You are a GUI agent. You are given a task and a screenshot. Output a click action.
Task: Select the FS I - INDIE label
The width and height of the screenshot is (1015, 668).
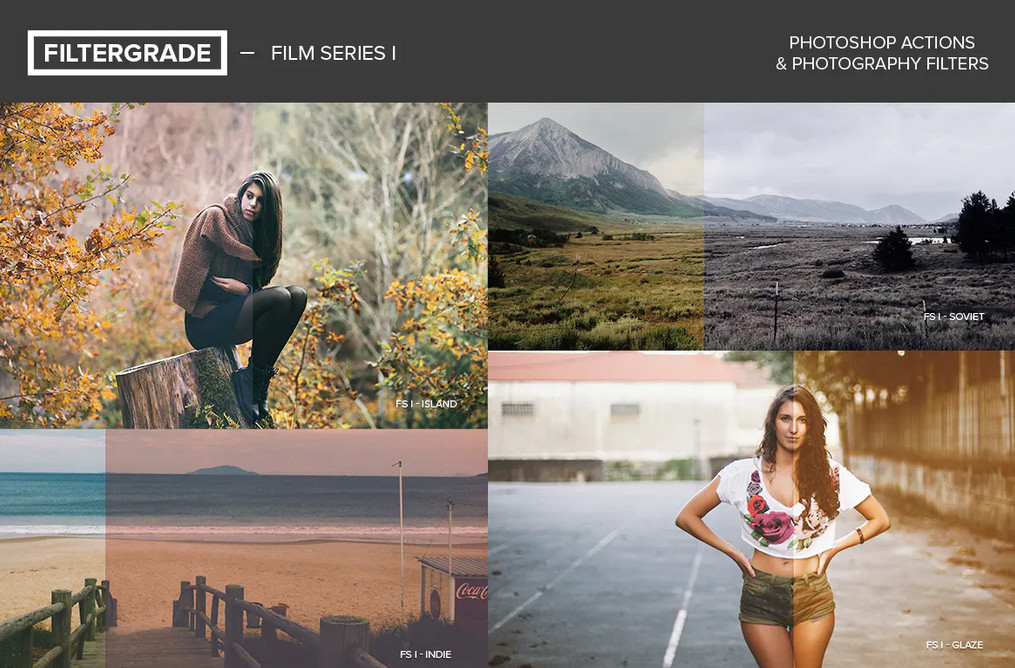[x=425, y=654]
